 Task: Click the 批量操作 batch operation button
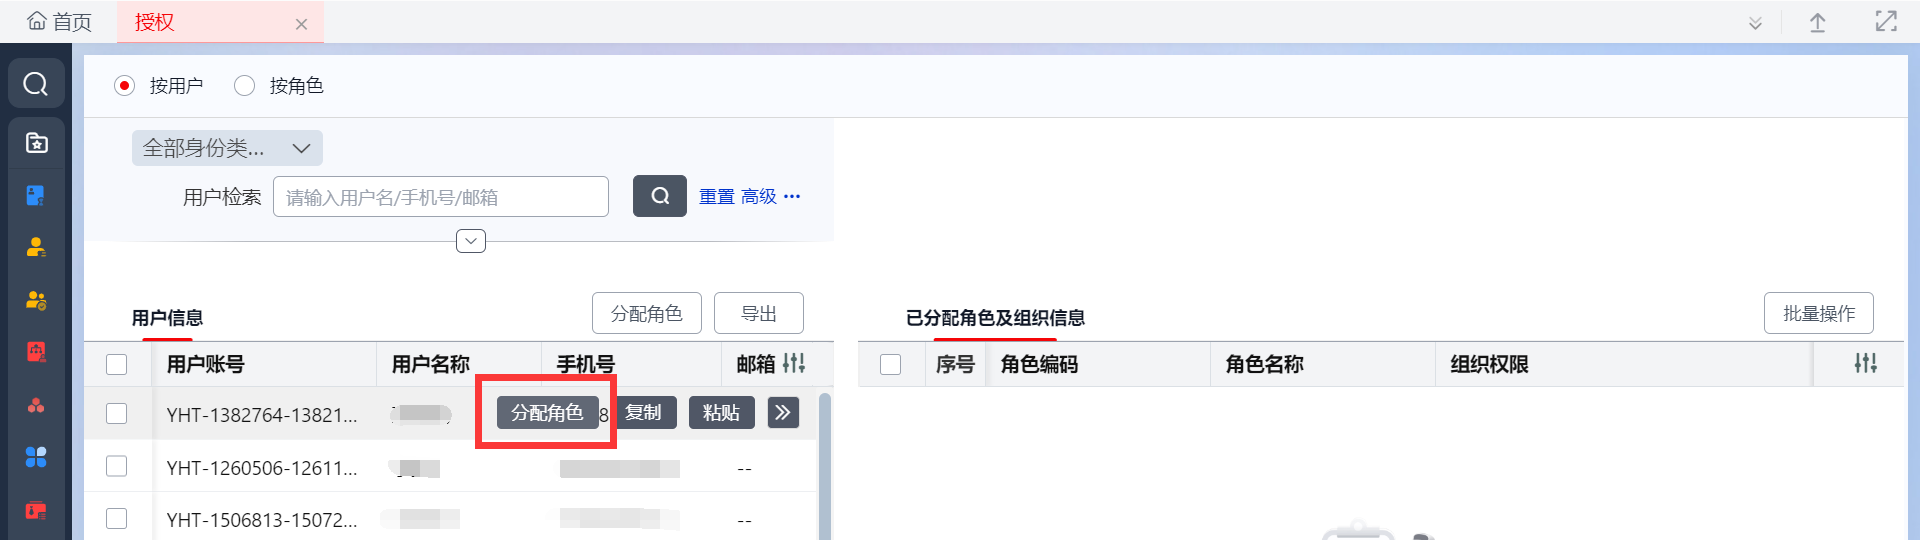pyautogui.click(x=1818, y=314)
